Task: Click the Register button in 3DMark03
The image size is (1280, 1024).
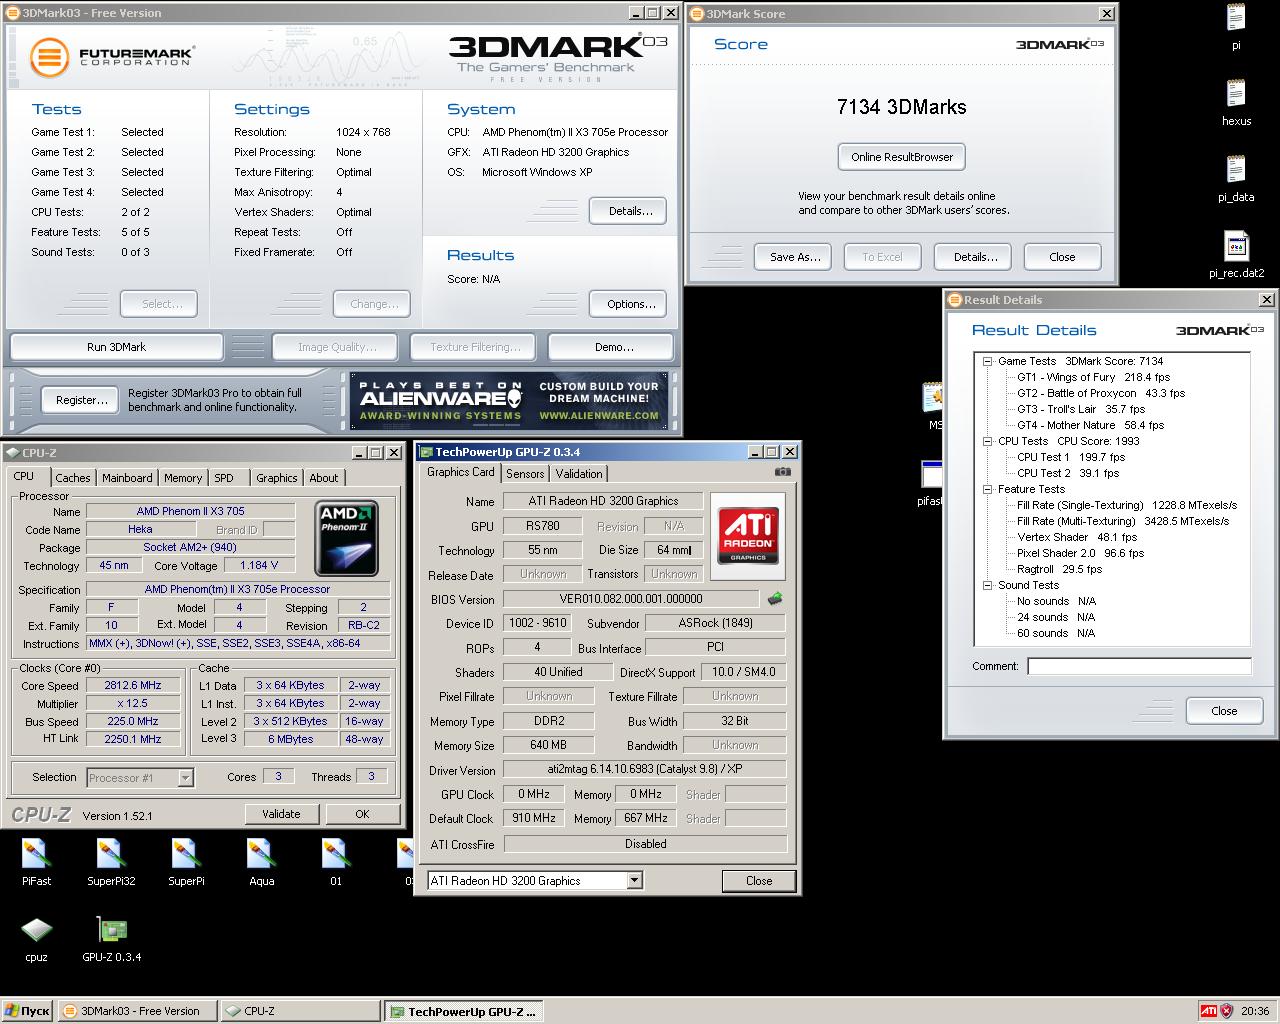Action: point(81,400)
